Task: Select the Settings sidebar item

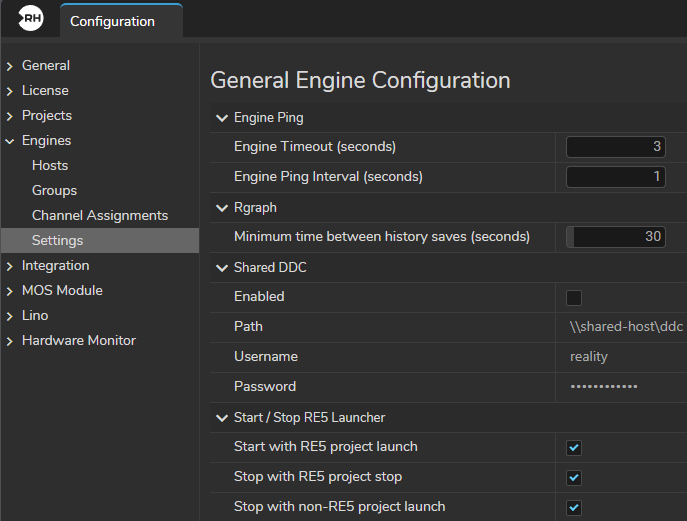Action: pyautogui.click(x=57, y=240)
